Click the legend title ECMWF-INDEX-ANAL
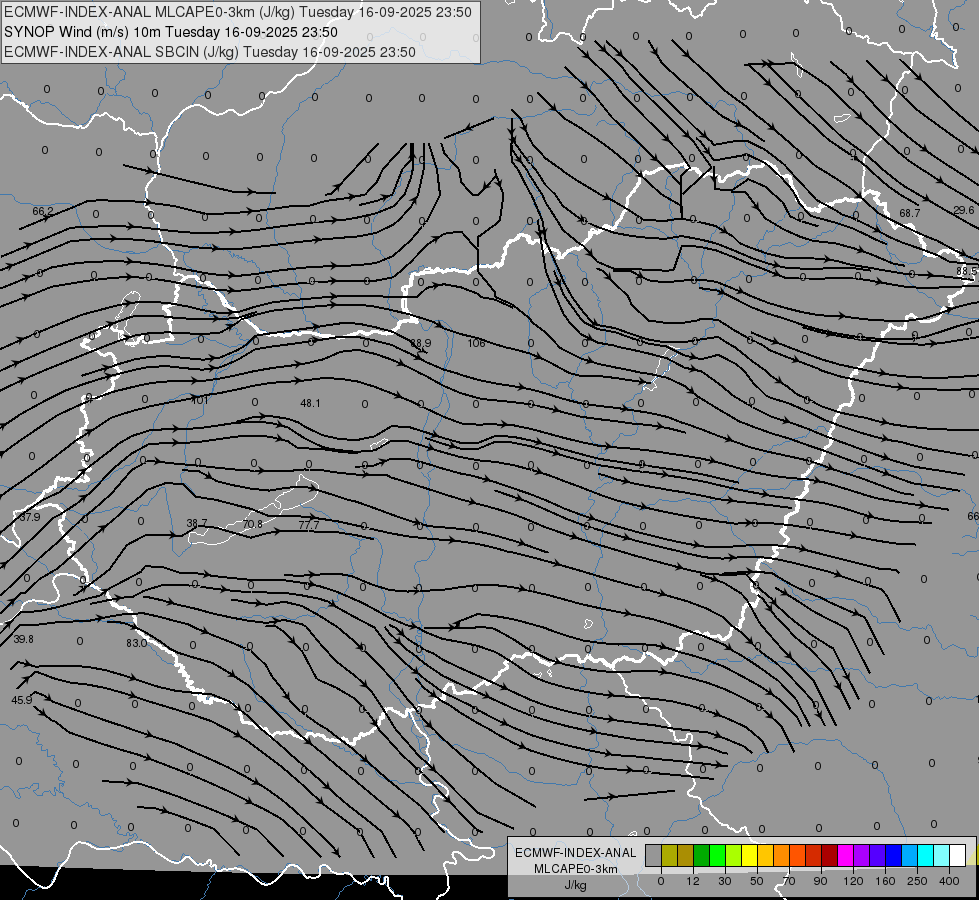This screenshot has height=900, width=979. coord(575,853)
